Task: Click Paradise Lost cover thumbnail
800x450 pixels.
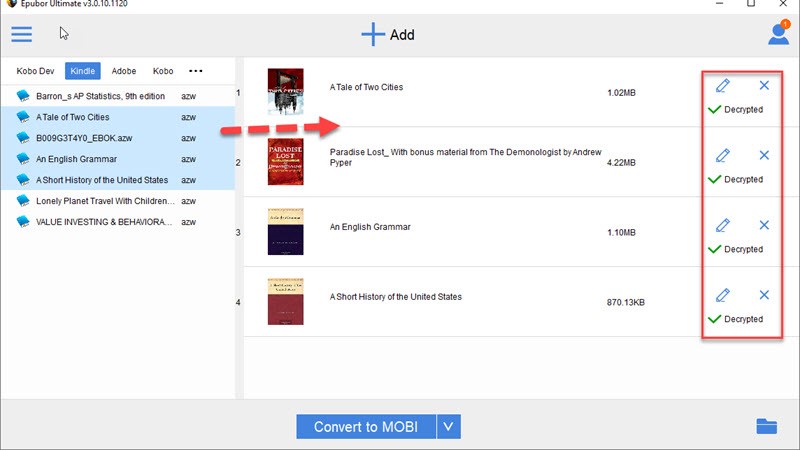Action: tap(286, 162)
